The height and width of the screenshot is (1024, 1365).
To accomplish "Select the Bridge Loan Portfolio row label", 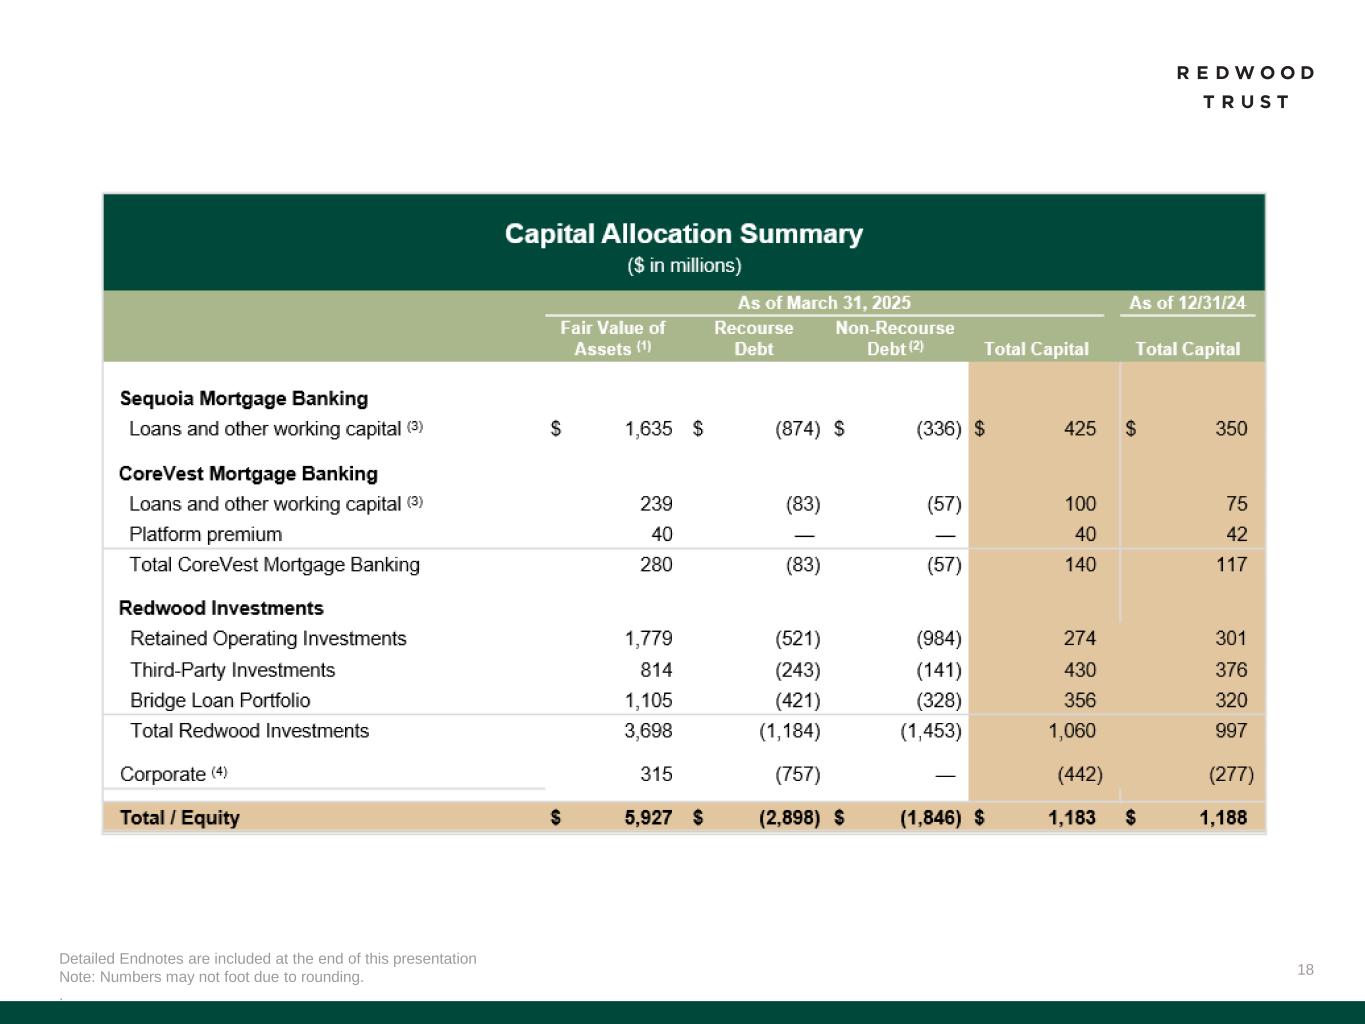I will [220, 701].
